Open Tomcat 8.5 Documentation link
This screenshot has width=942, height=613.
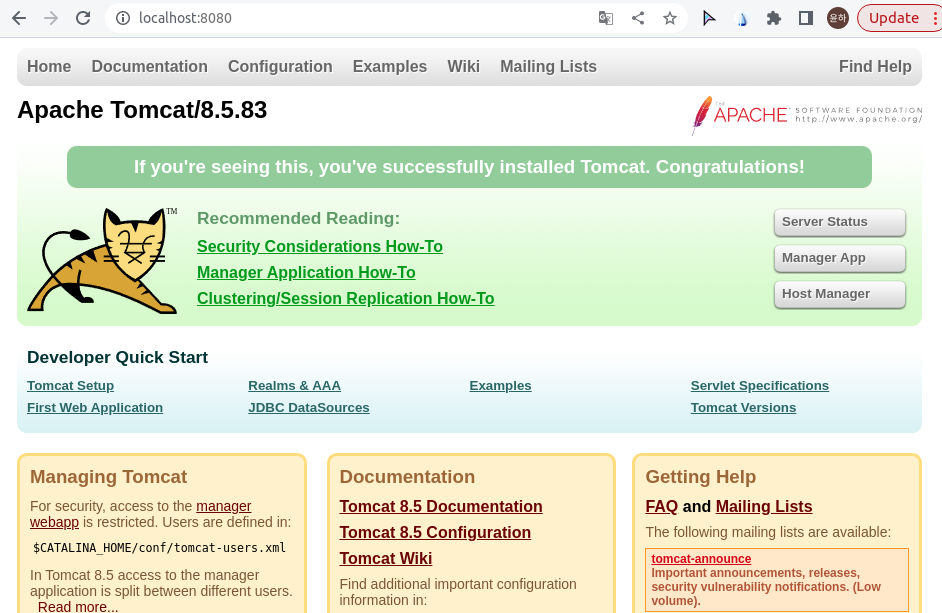(x=441, y=507)
